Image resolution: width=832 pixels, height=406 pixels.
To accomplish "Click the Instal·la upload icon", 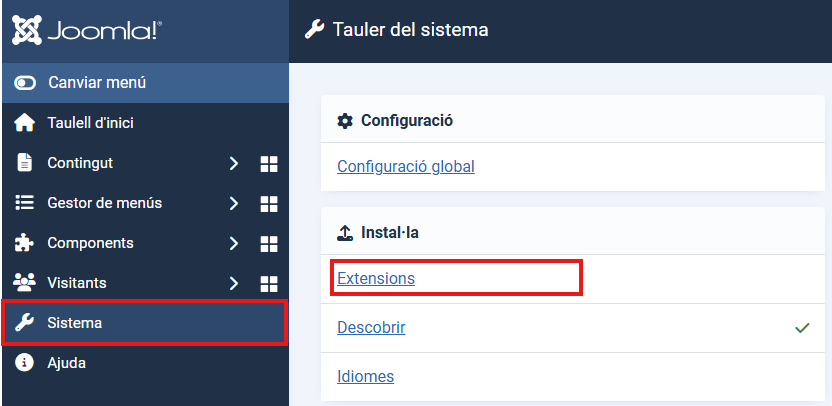I will click(x=345, y=233).
